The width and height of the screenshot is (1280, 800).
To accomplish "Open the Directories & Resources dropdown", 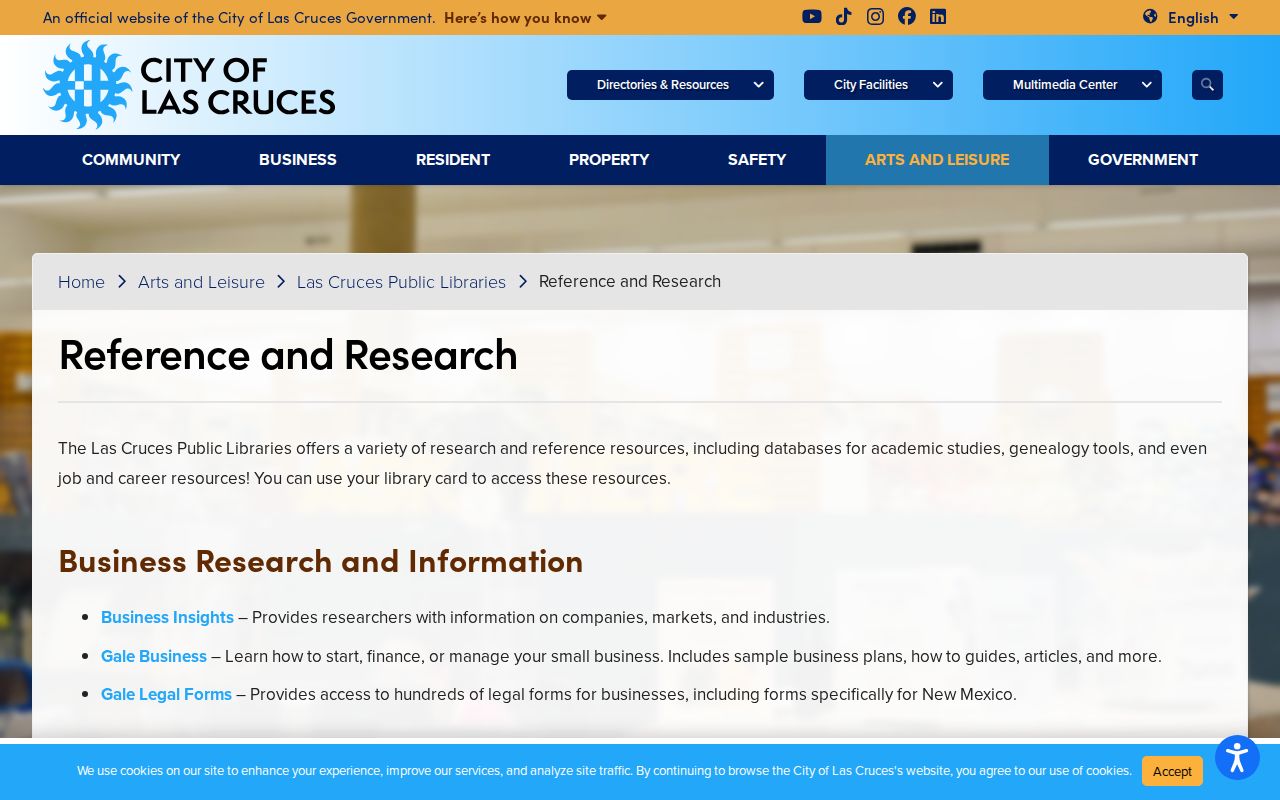I will point(670,85).
